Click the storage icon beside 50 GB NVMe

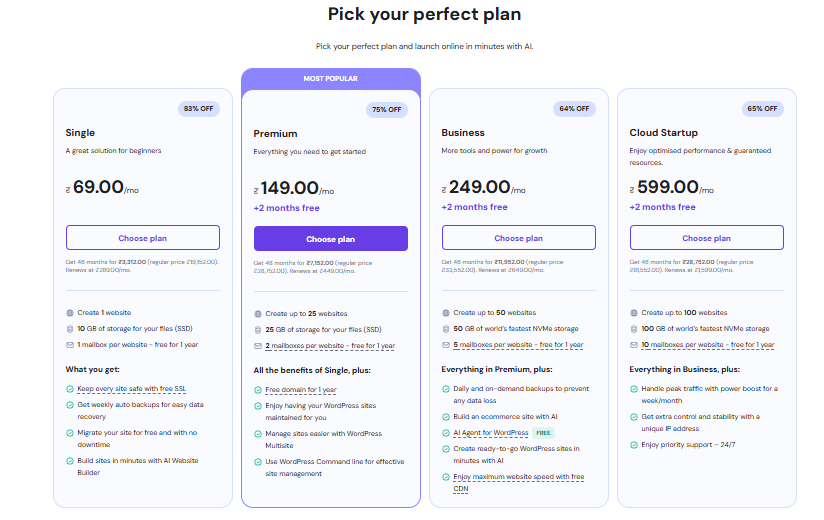(446, 328)
